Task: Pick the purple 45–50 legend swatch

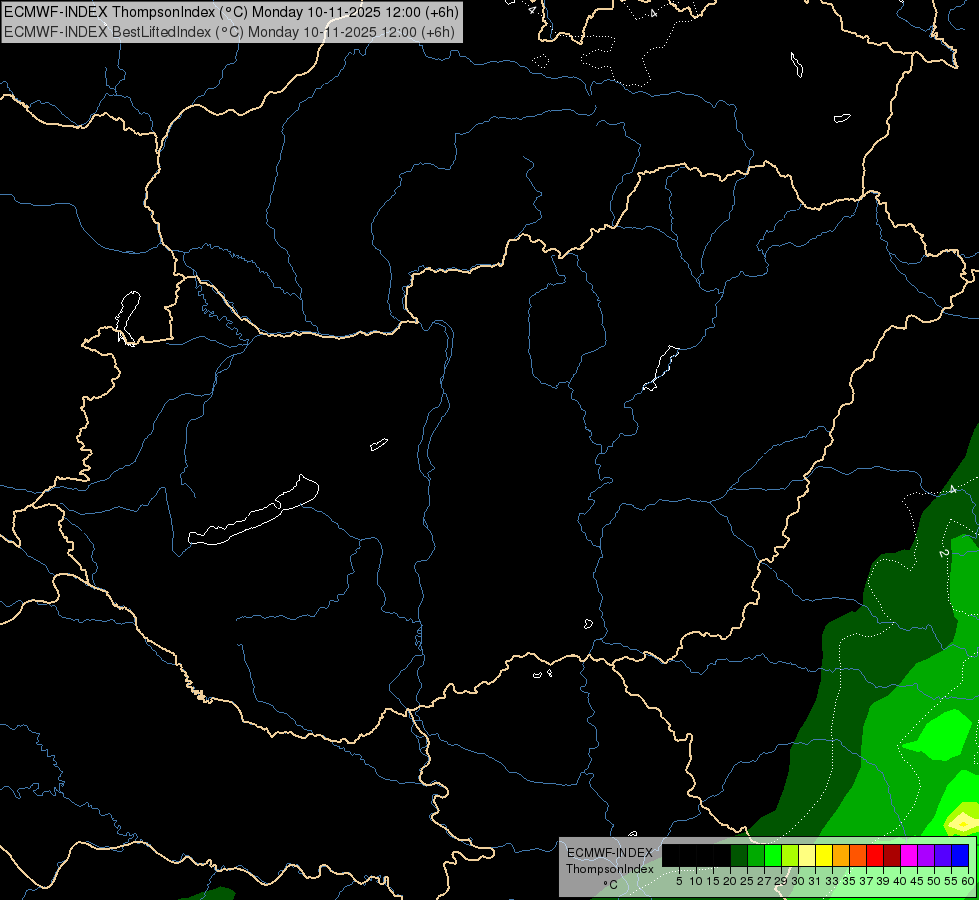Action: (926, 855)
